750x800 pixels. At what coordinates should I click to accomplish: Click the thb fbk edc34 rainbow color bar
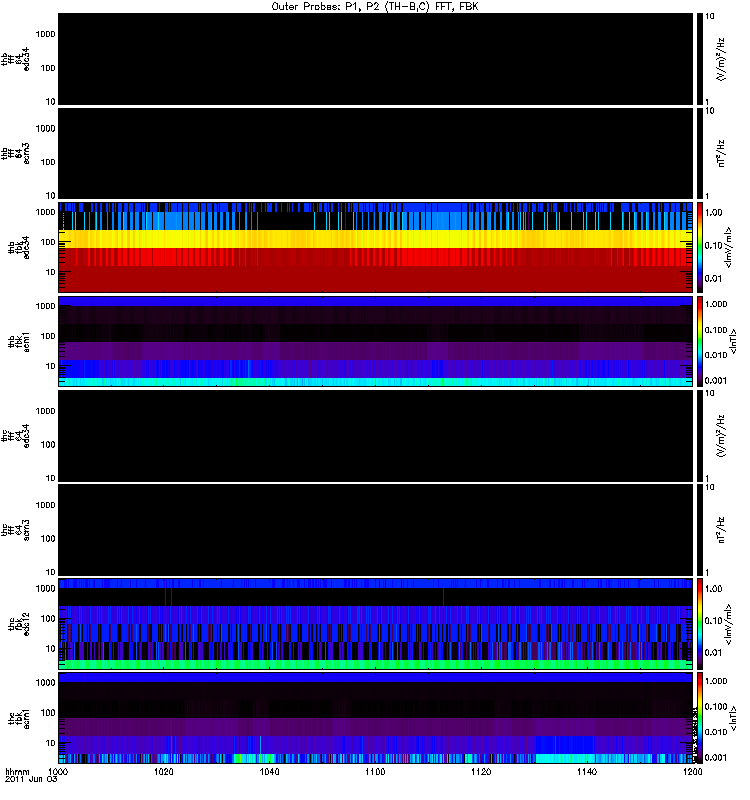coord(701,247)
